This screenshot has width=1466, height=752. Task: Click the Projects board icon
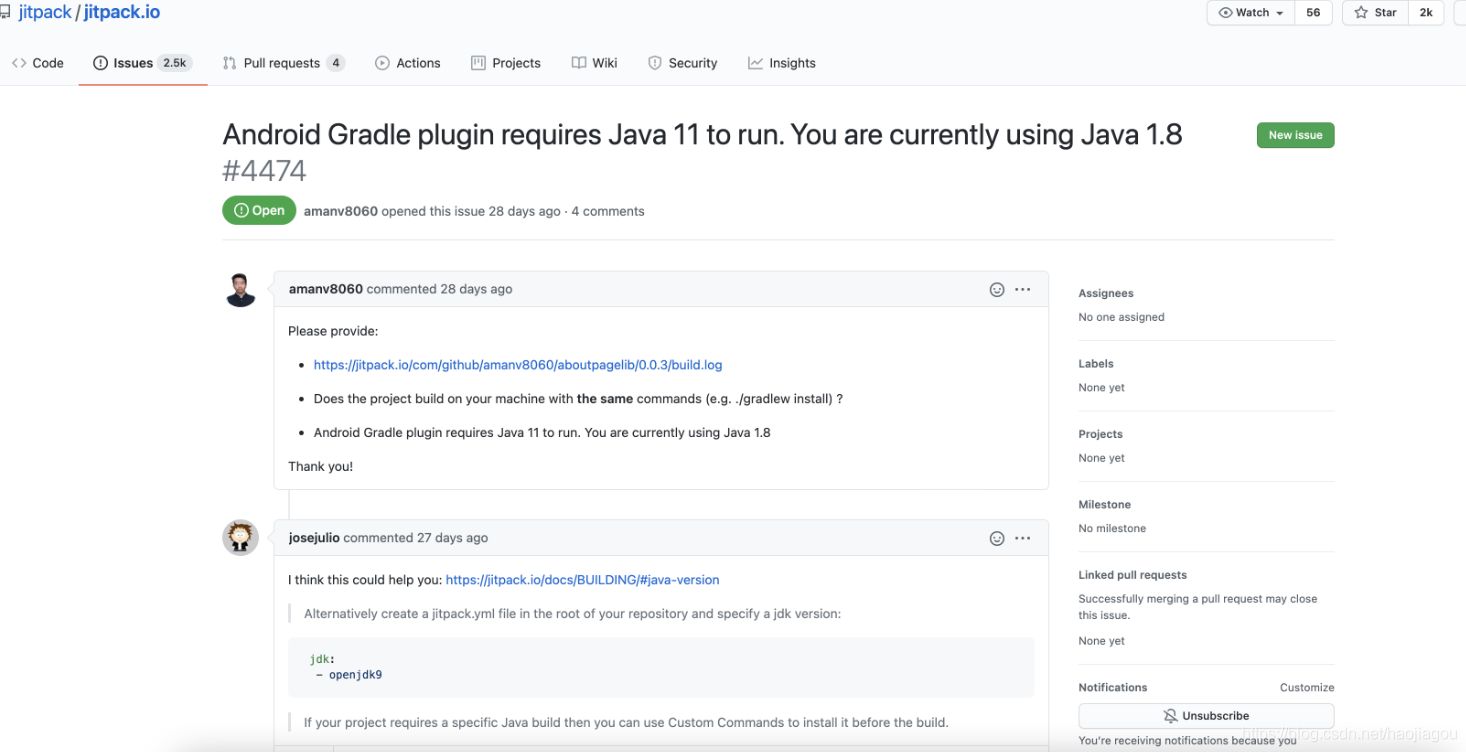pyautogui.click(x=478, y=63)
